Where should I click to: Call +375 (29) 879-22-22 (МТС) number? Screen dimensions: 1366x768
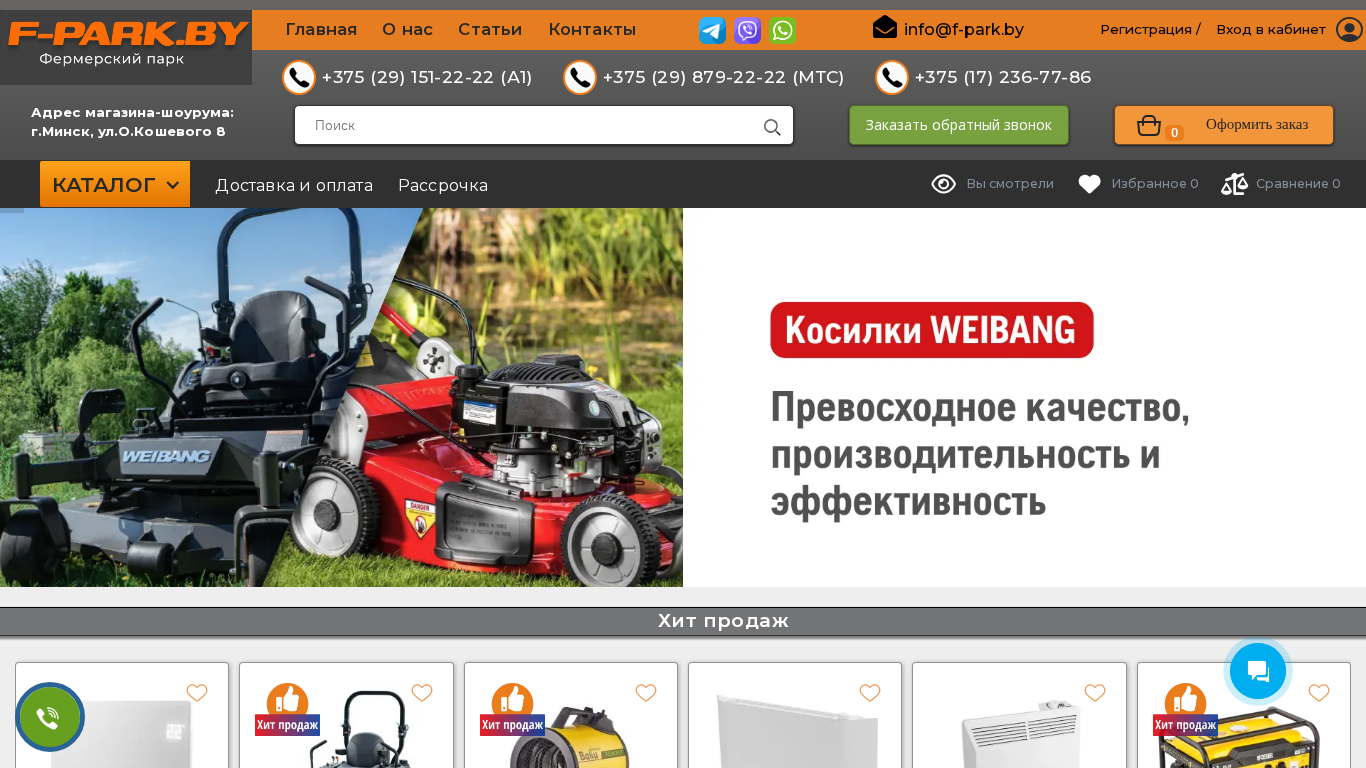723,77
